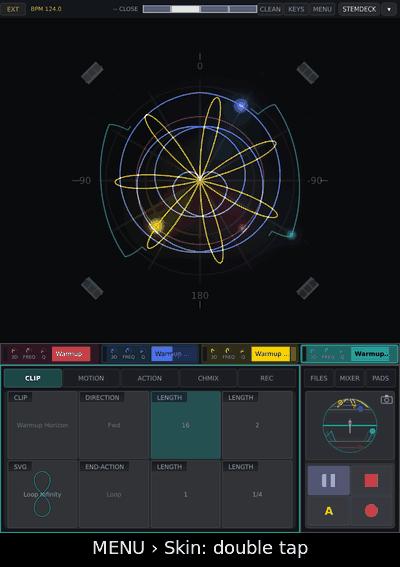Open the DIRECTION Fwd selector
400x567 pixels.
114,425
